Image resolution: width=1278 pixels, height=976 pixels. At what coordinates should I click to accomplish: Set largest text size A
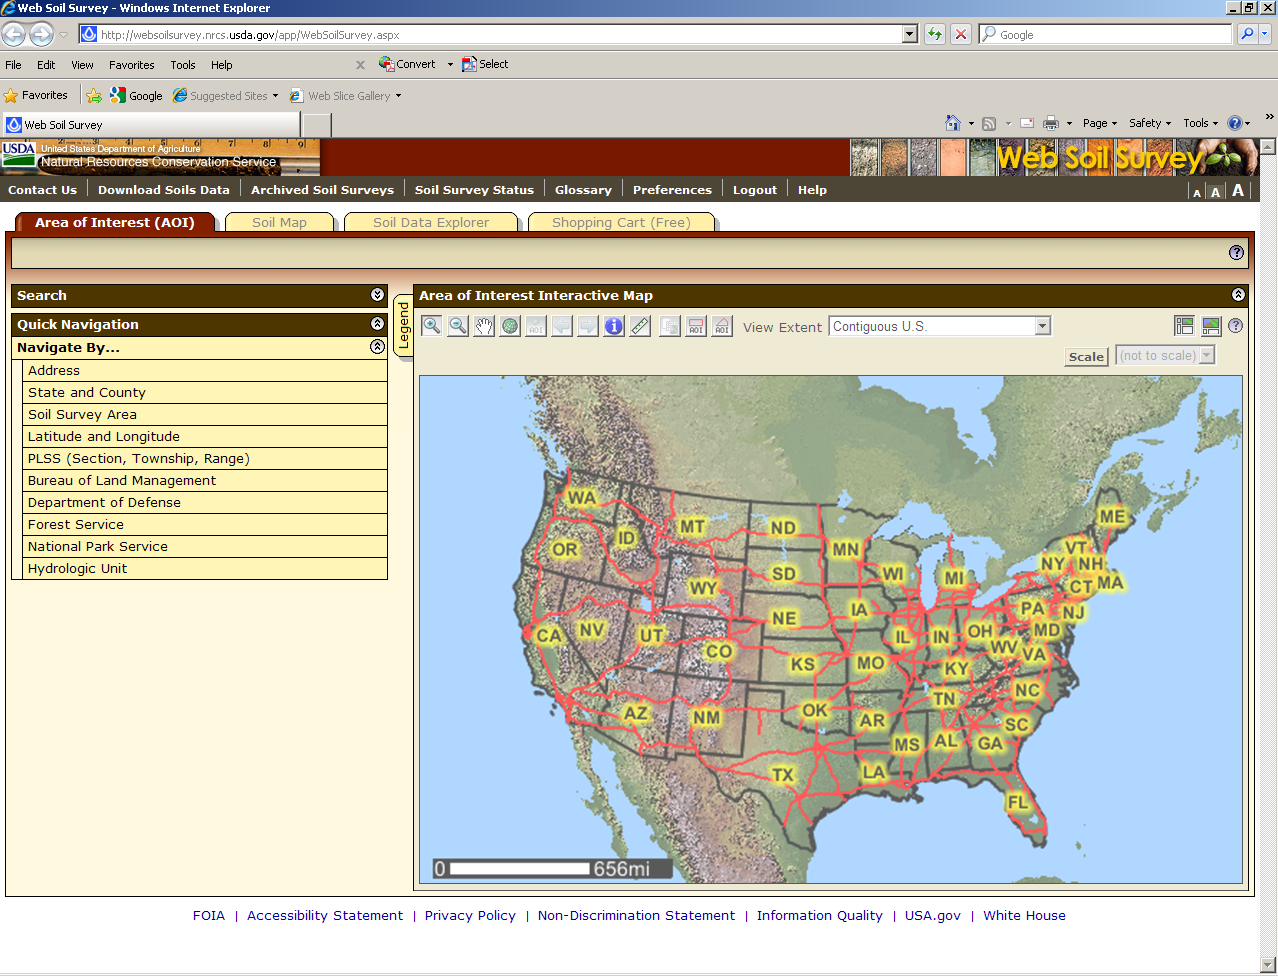click(x=1238, y=190)
